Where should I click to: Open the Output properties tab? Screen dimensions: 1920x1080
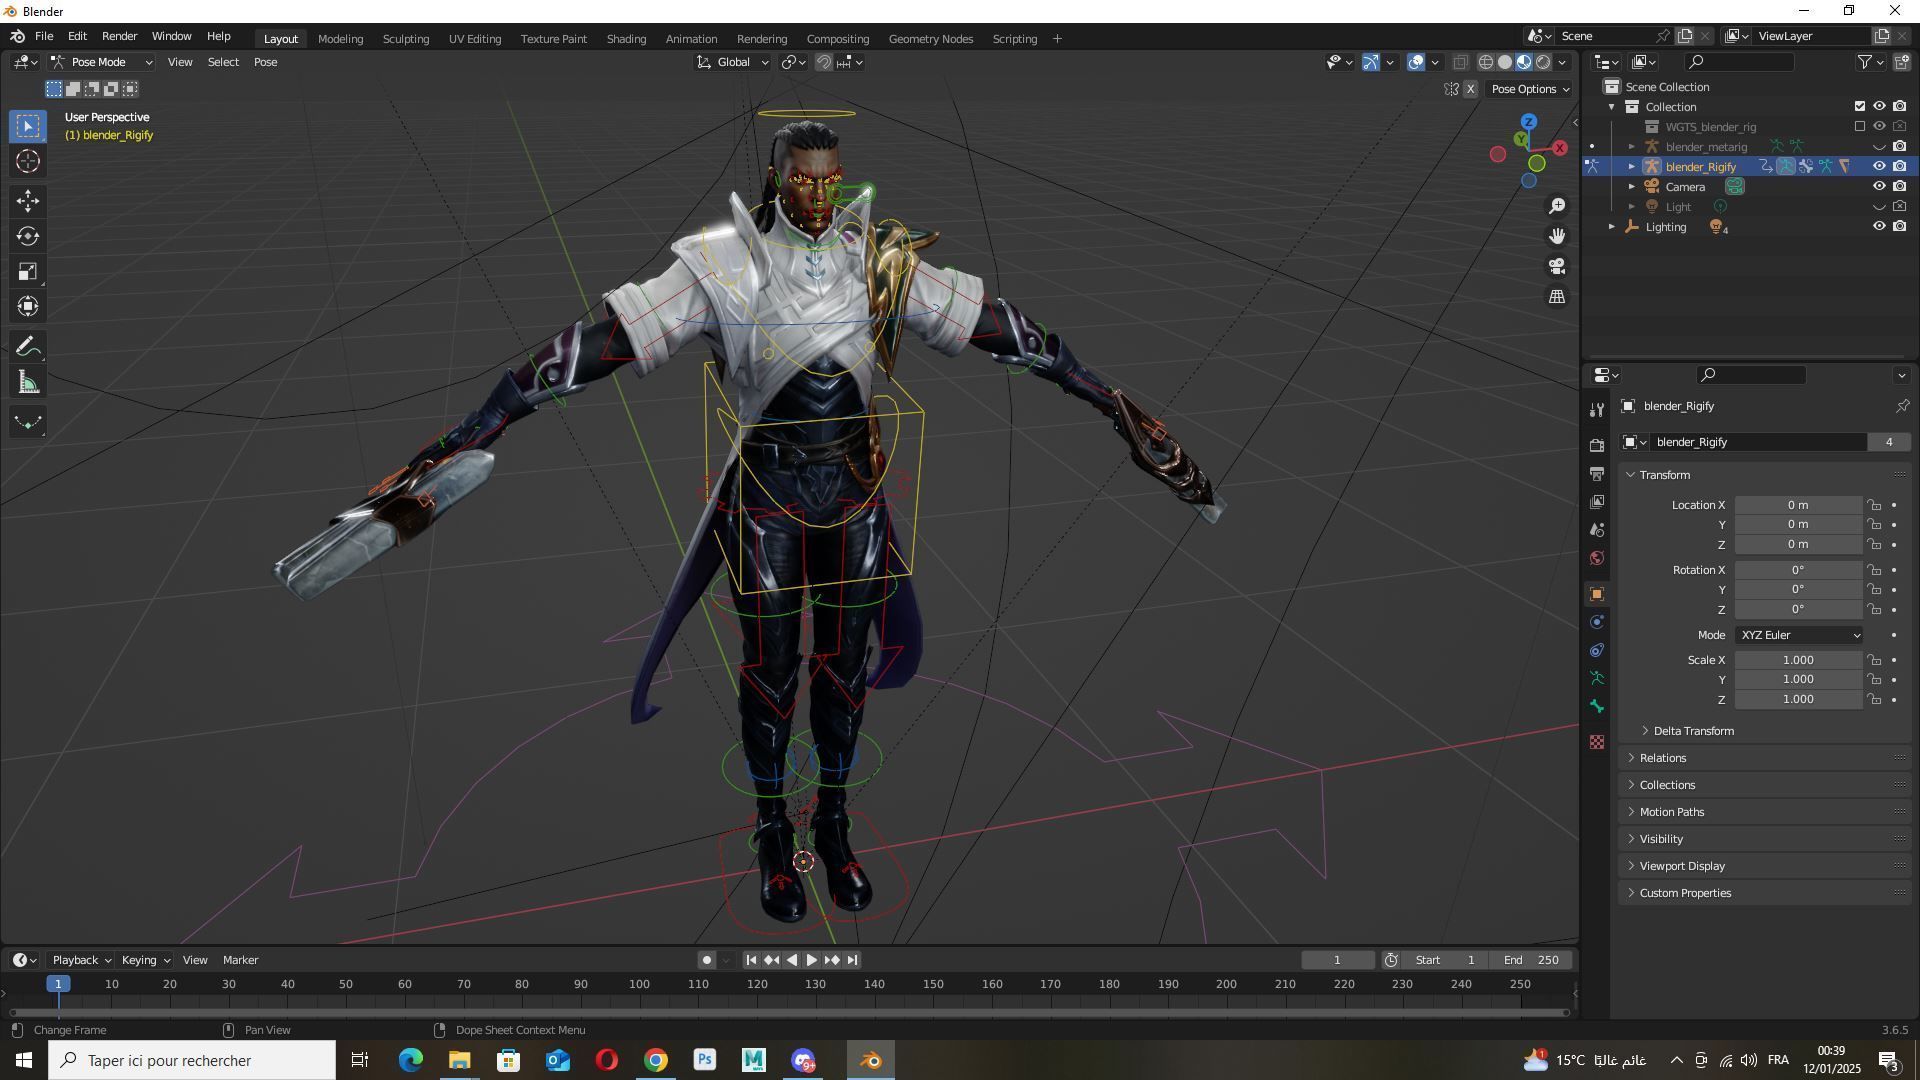coord(1597,473)
